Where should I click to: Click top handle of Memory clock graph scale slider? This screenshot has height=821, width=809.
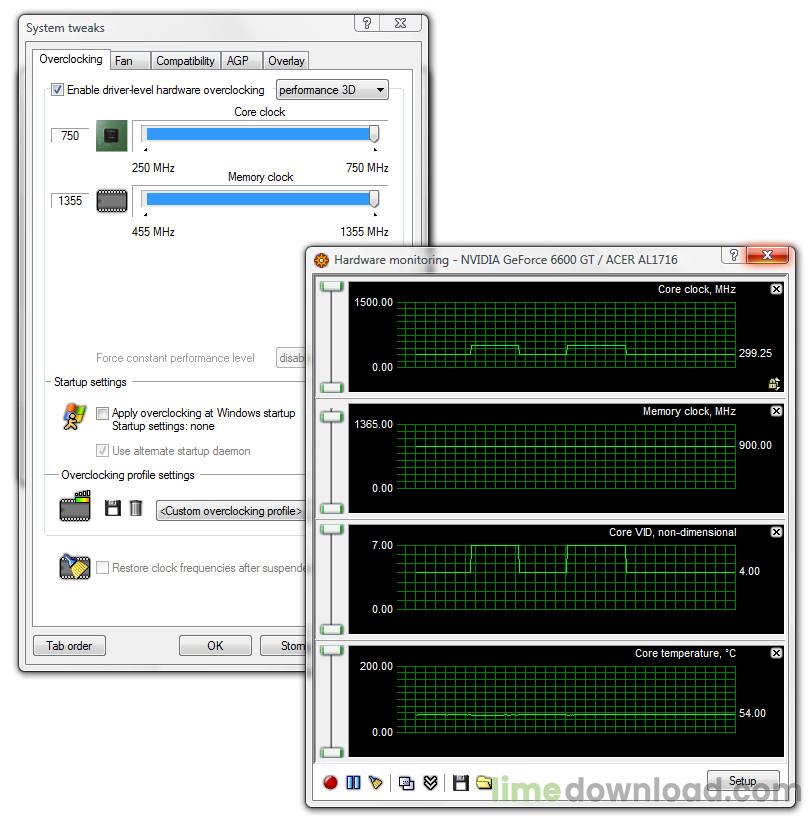coord(331,416)
